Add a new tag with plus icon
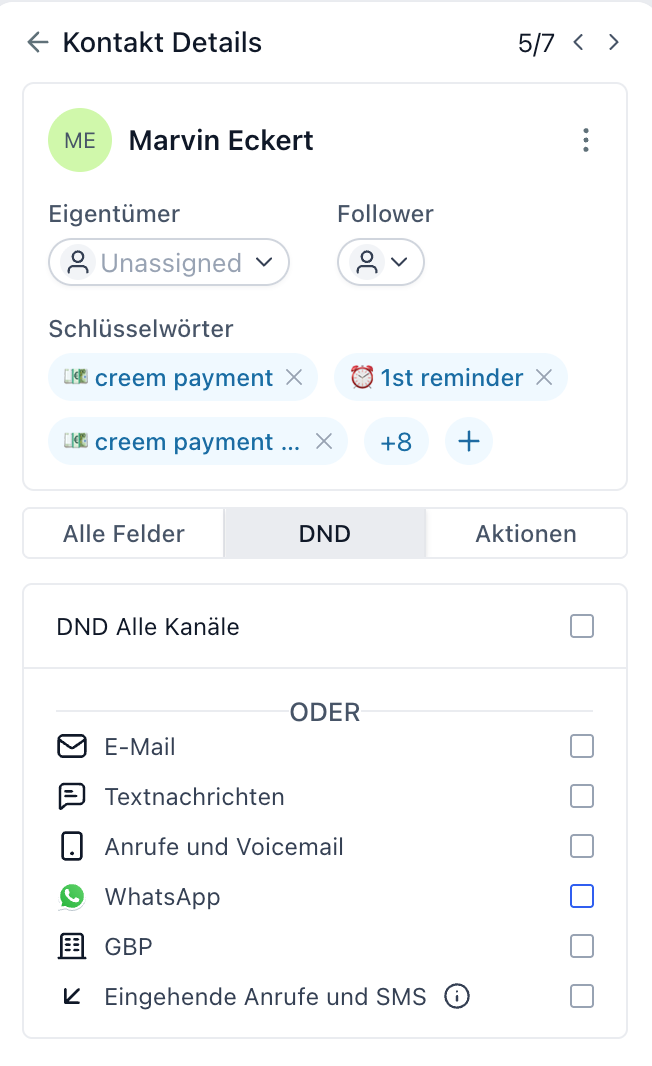 pyautogui.click(x=469, y=441)
